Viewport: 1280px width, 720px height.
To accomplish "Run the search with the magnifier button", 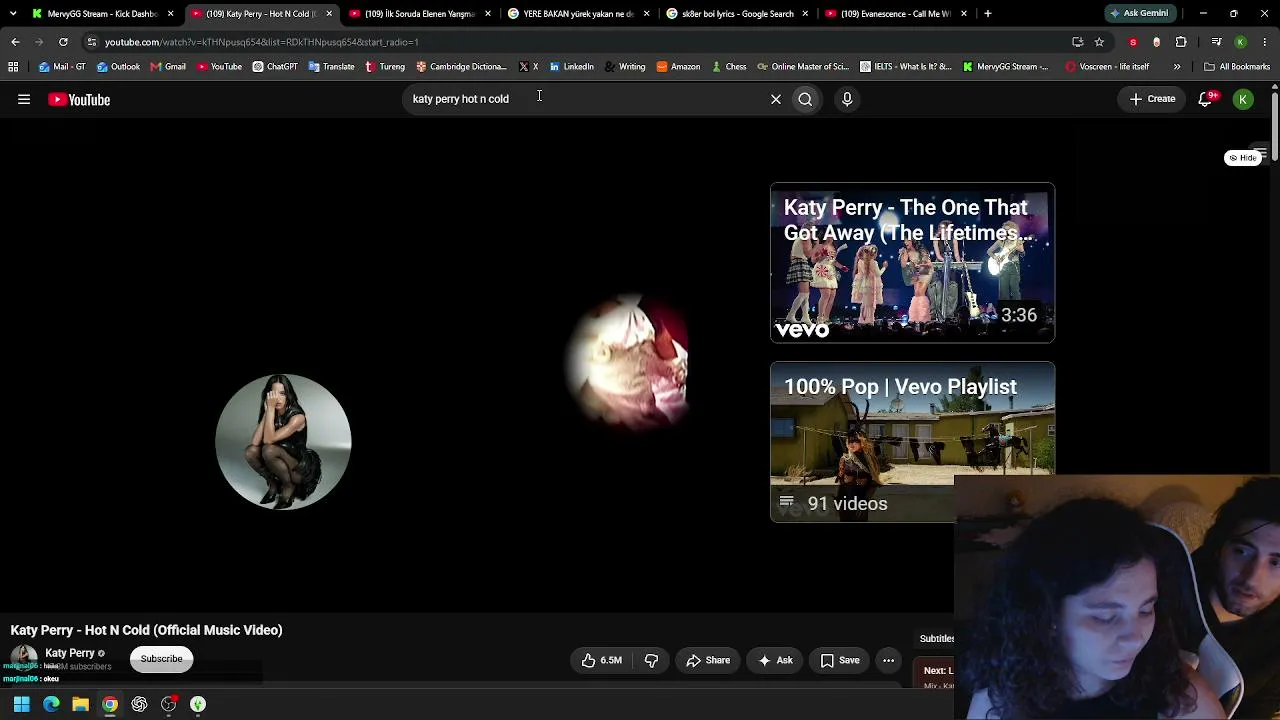I will coord(805,99).
